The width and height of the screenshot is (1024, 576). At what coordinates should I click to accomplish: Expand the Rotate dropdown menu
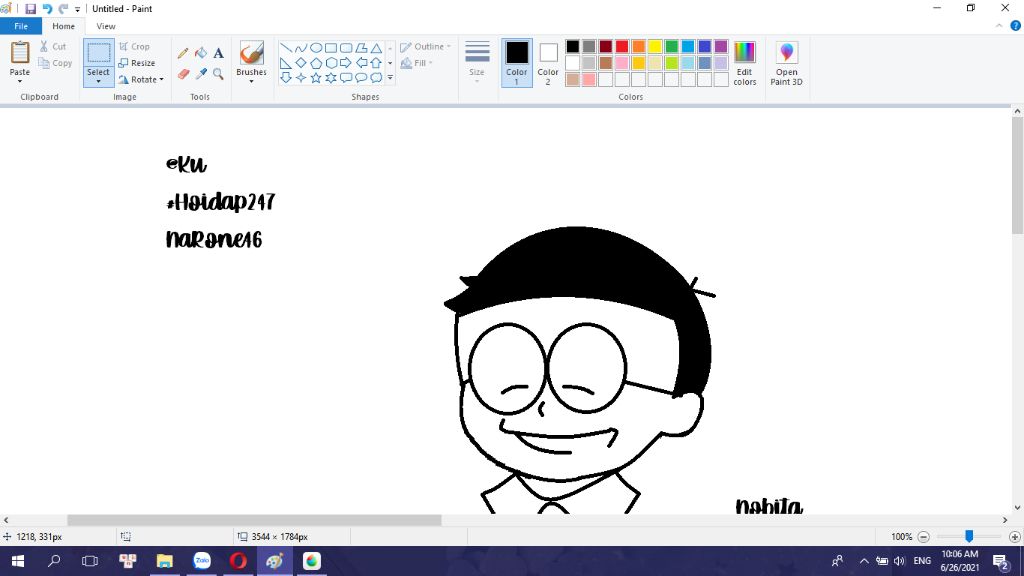(161, 80)
